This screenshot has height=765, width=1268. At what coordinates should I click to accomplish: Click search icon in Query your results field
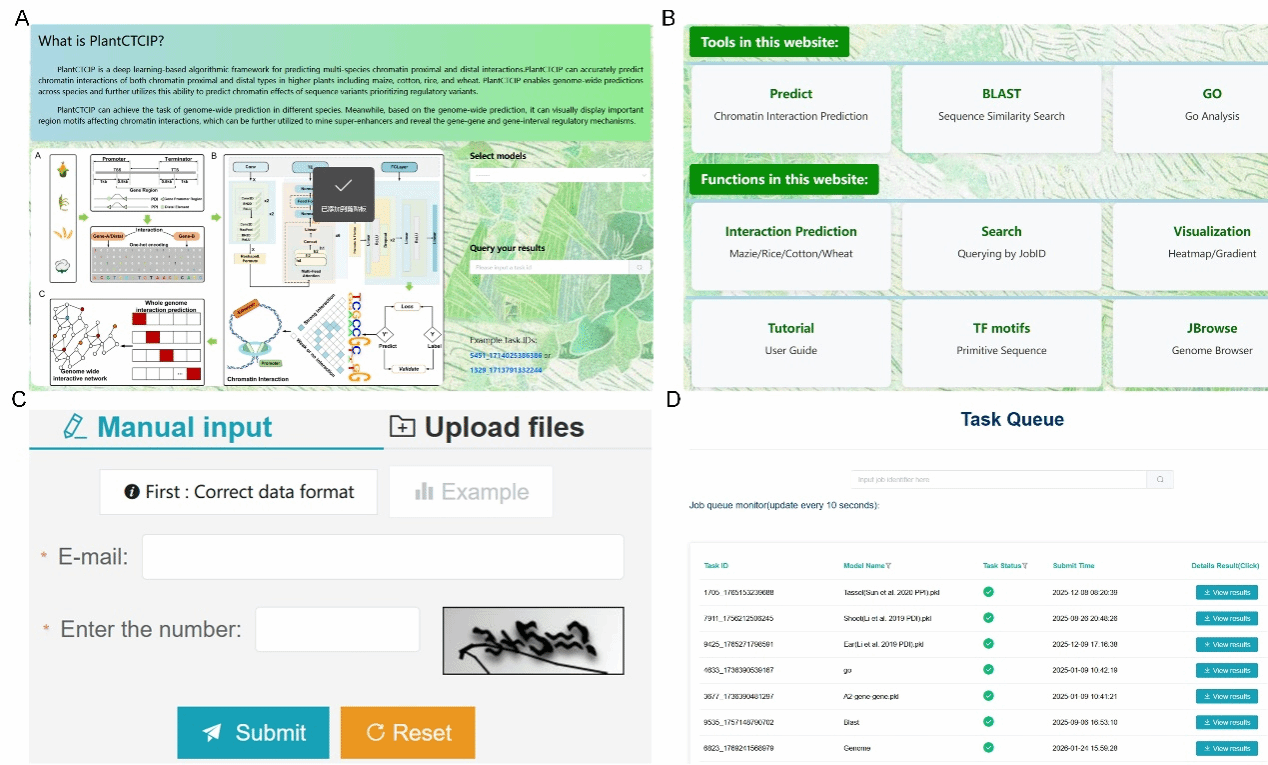point(640,268)
